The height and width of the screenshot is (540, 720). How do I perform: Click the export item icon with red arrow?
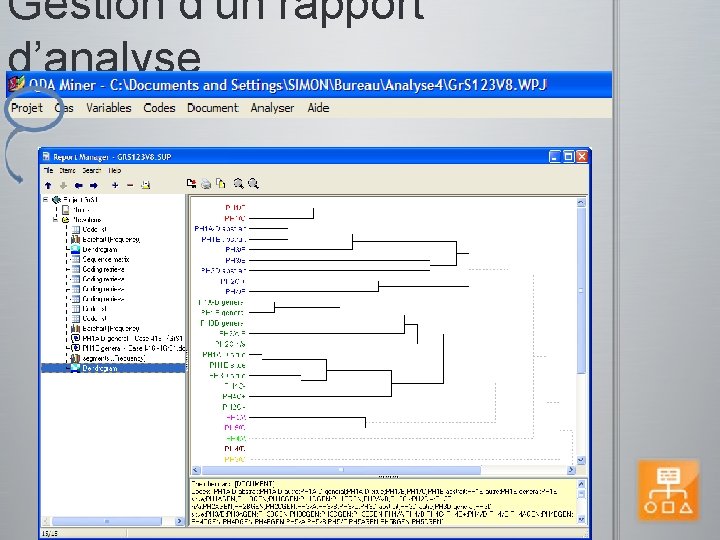tap(191, 184)
